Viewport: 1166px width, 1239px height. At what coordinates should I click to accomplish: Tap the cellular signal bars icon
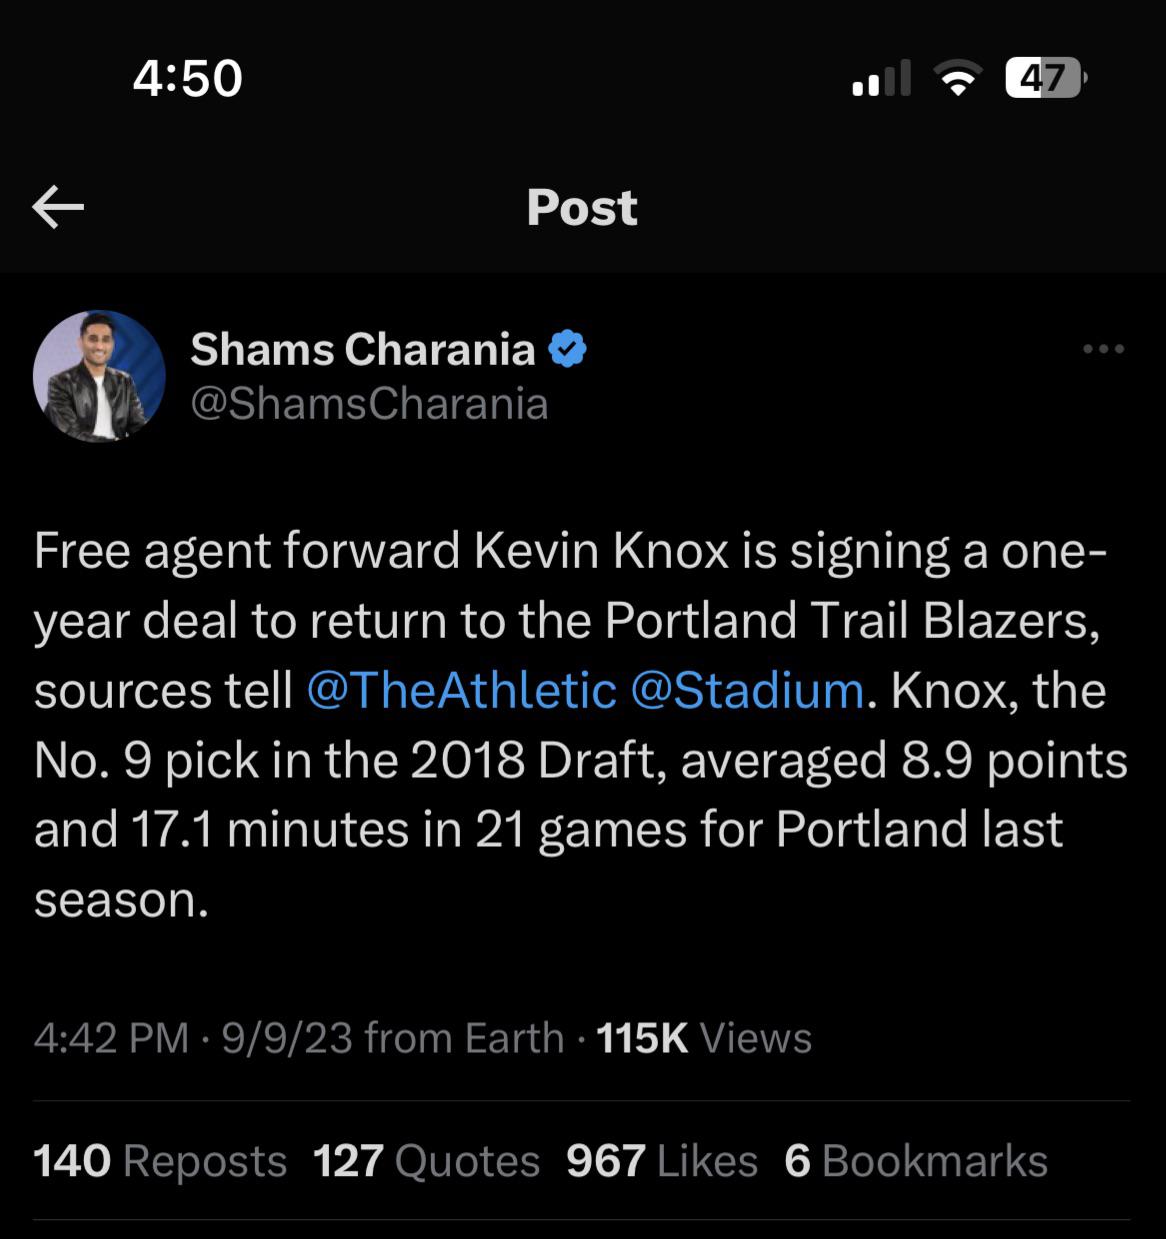881,78
